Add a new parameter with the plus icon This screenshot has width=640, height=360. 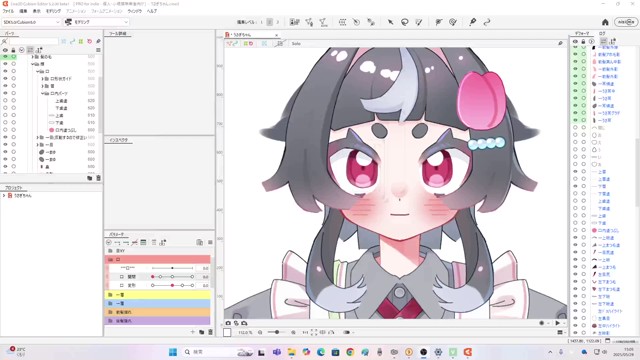click(193, 332)
